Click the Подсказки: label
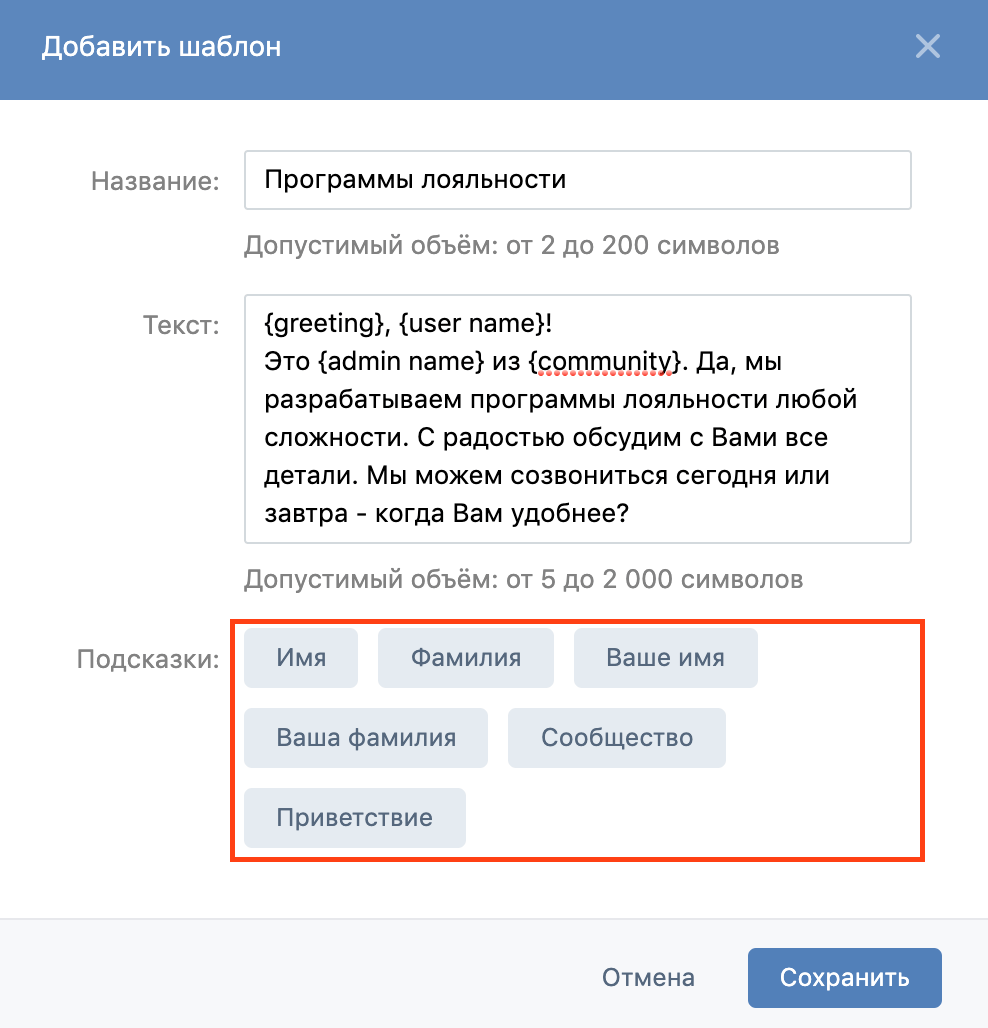This screenshot has width=988, height=1028. [x=148, y=660]
